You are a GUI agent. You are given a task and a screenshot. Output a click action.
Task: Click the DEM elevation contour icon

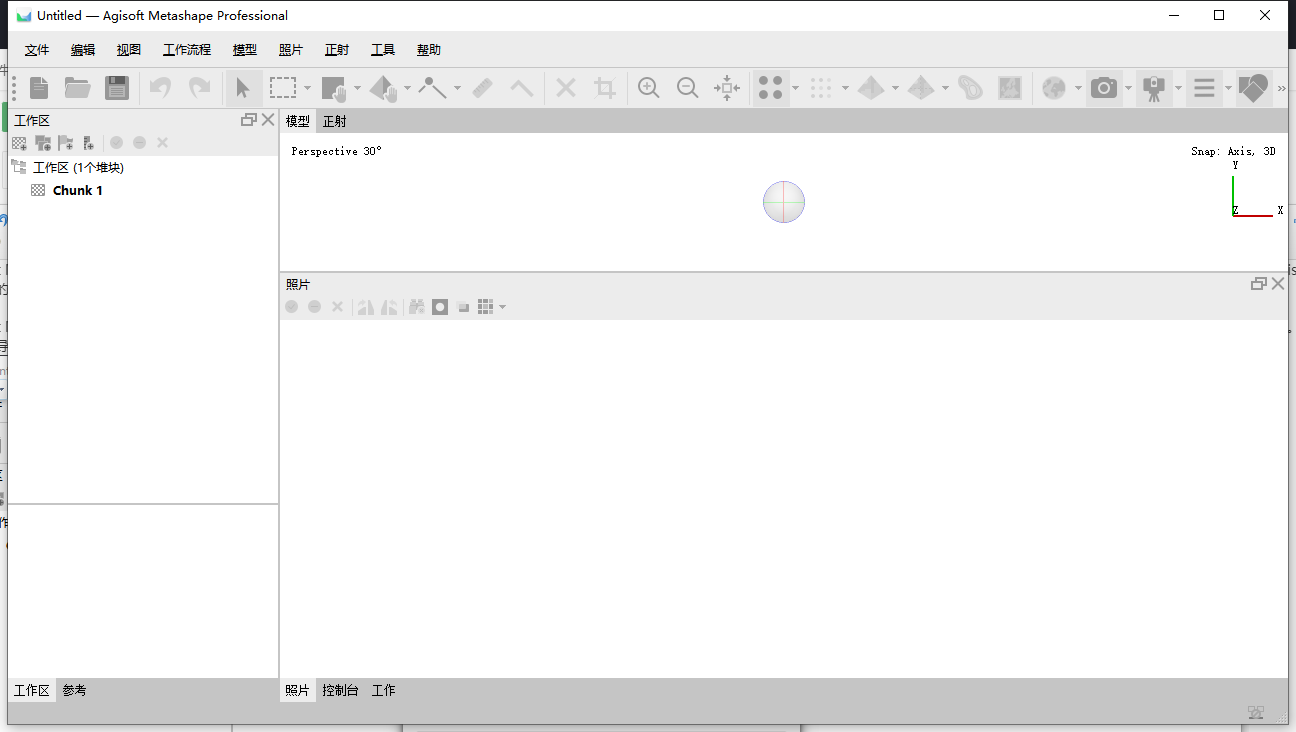tap(970, 88)
